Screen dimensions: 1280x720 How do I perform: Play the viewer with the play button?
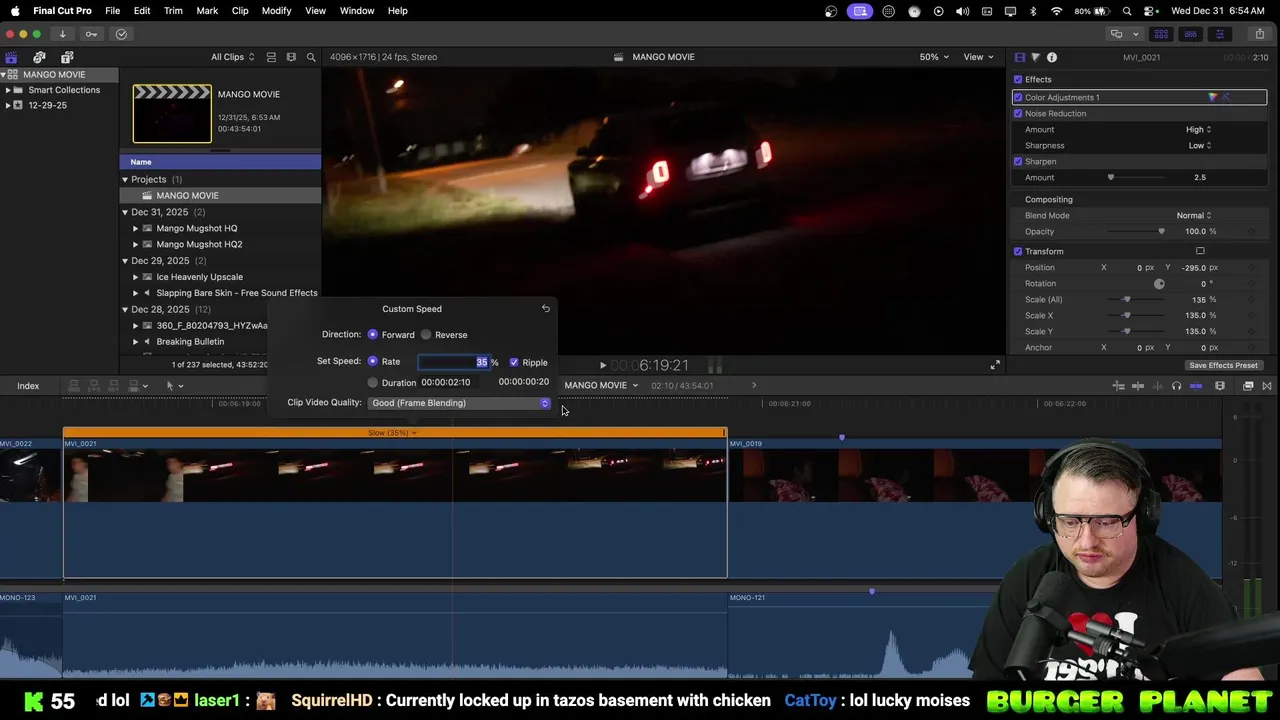tap(602, 366)
